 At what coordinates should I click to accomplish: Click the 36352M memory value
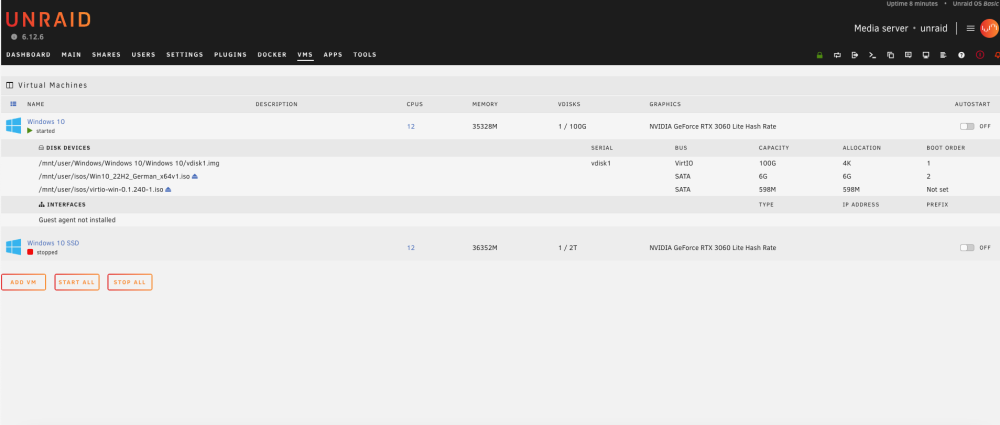(x=485, y=248)
